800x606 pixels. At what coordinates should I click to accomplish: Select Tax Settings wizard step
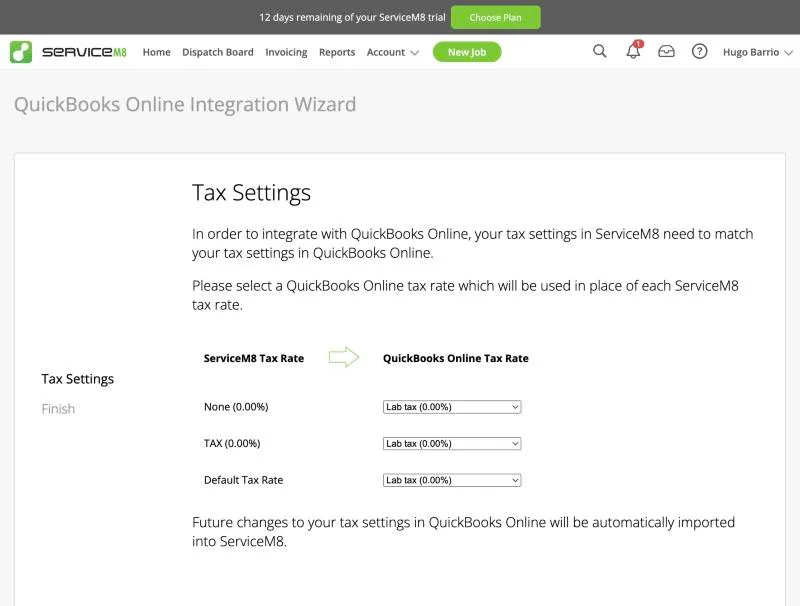(78, 379)
